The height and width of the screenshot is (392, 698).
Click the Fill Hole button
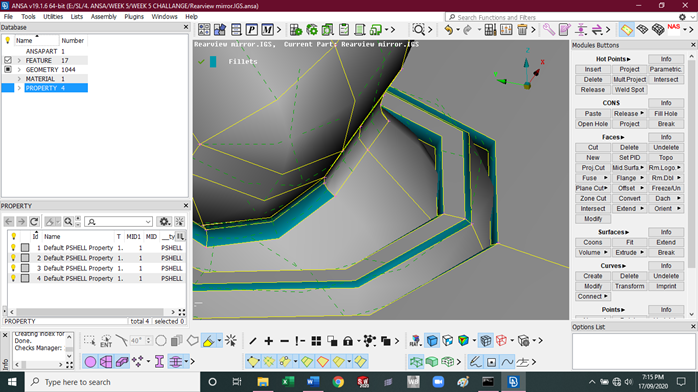(666, 113)
